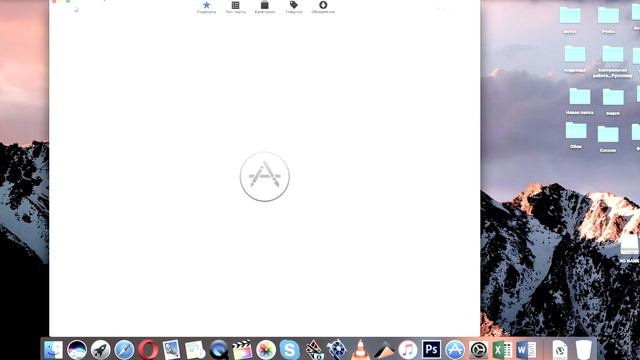The height and width of the screenshot is (360, 640).
Task: Launch Siri from the Dock
Action: coord(77,350)
